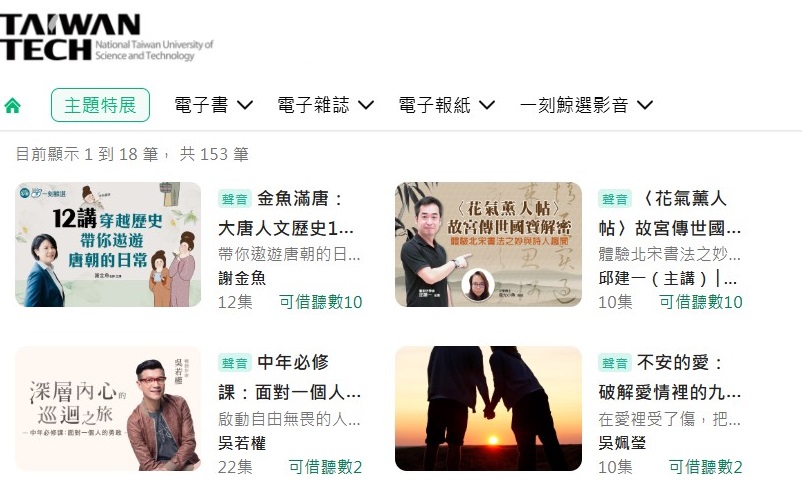Click the 聲音 tag beside 不安的愛
The width and height of the screenshot is (802, 503).
point(615,363)
